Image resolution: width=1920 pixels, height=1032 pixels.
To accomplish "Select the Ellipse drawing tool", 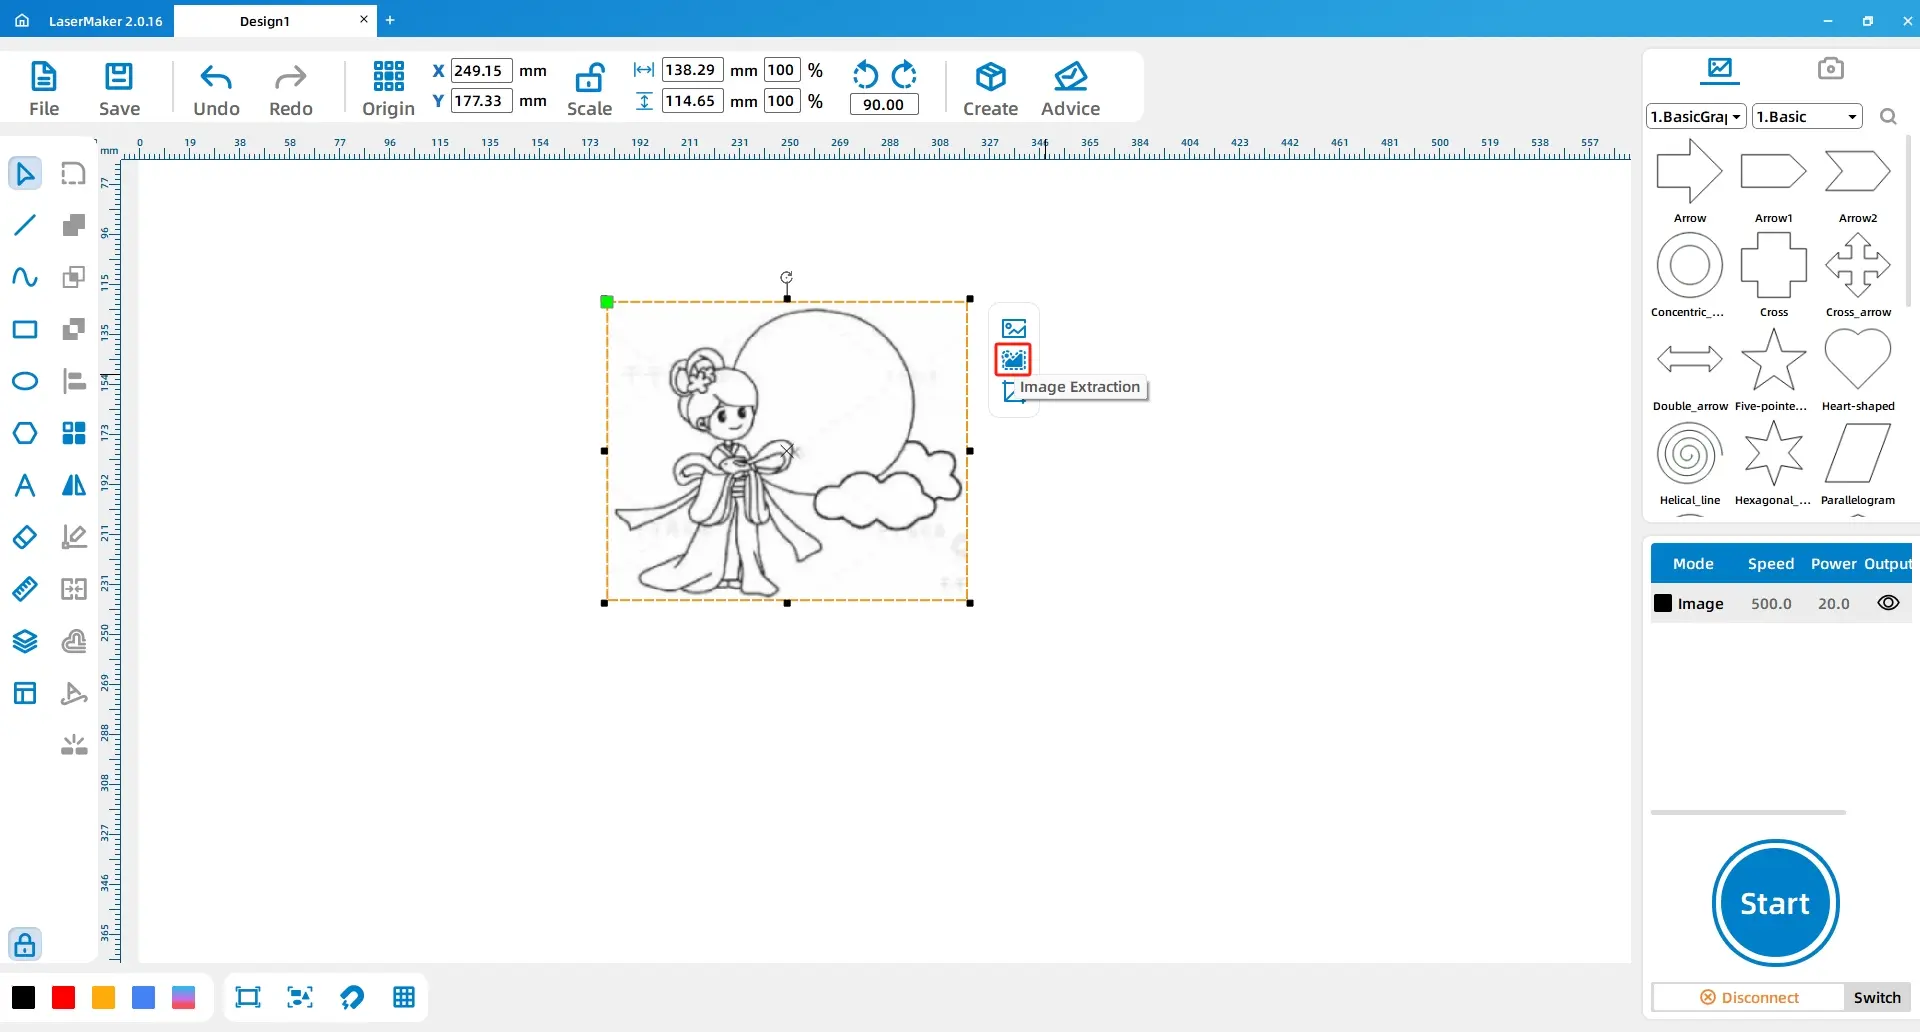I will tap(25, 381).
